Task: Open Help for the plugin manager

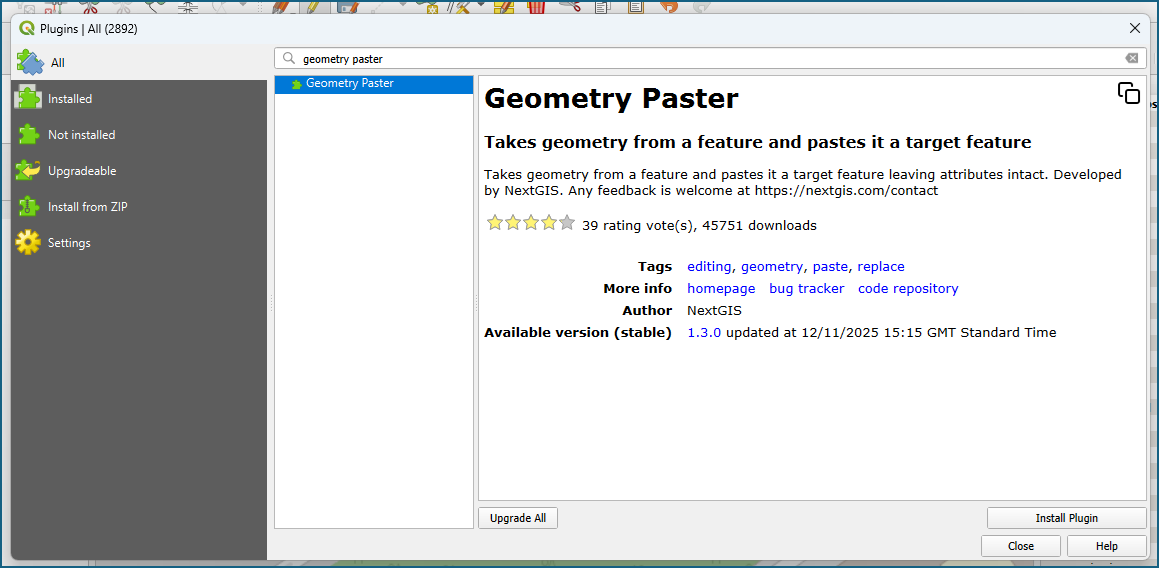Action: coord(1107,547)
